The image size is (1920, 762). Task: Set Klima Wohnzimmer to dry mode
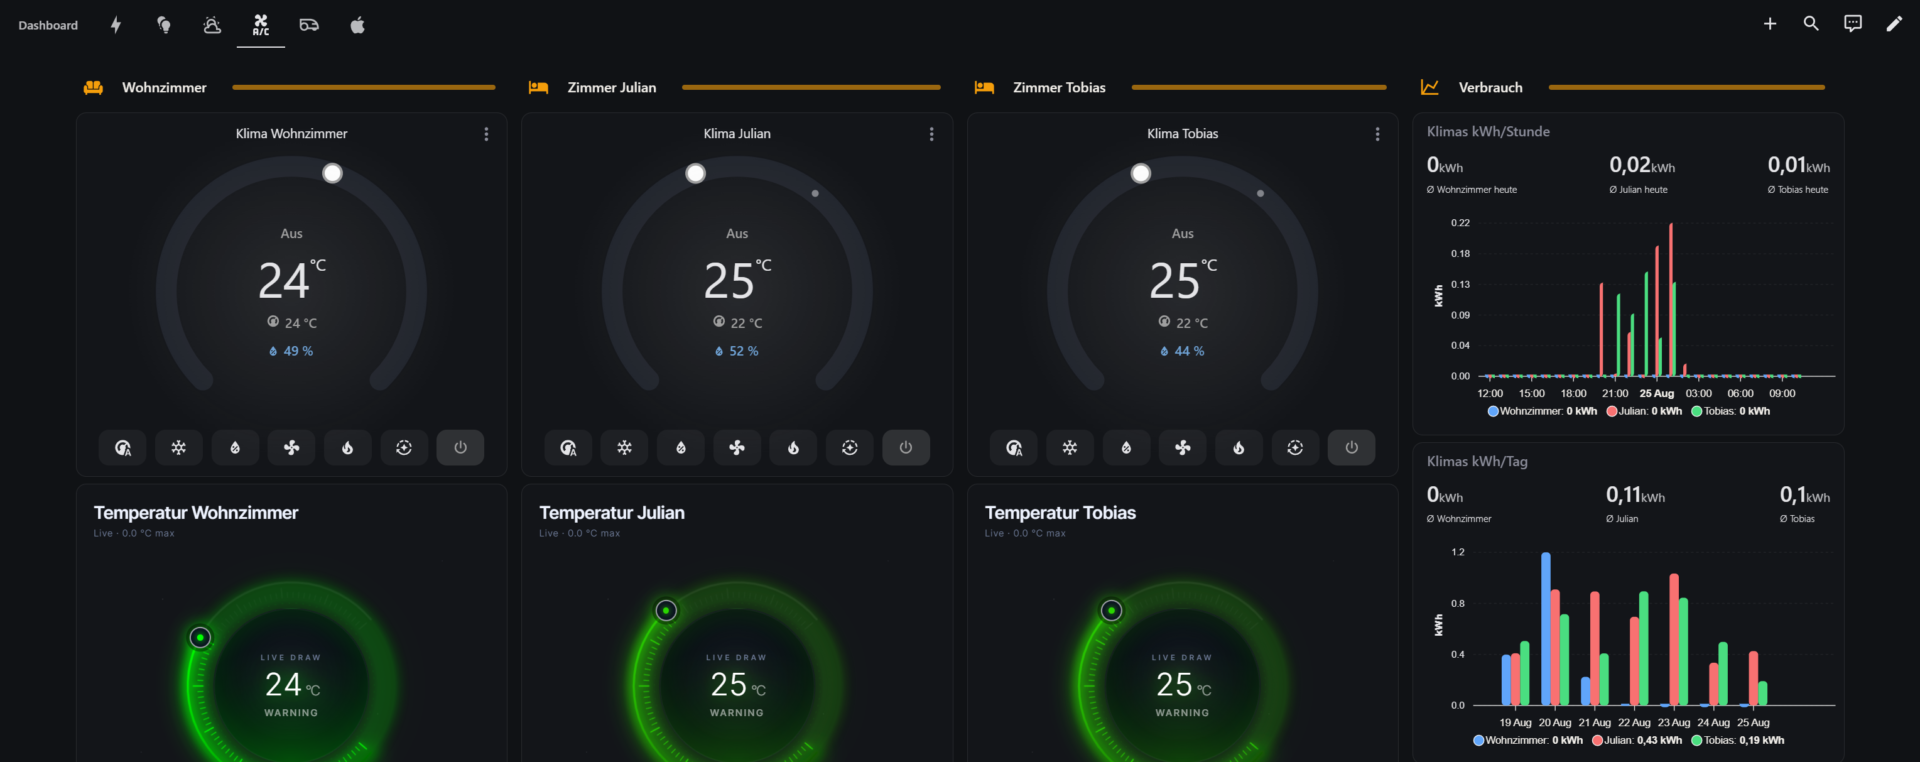235,448
